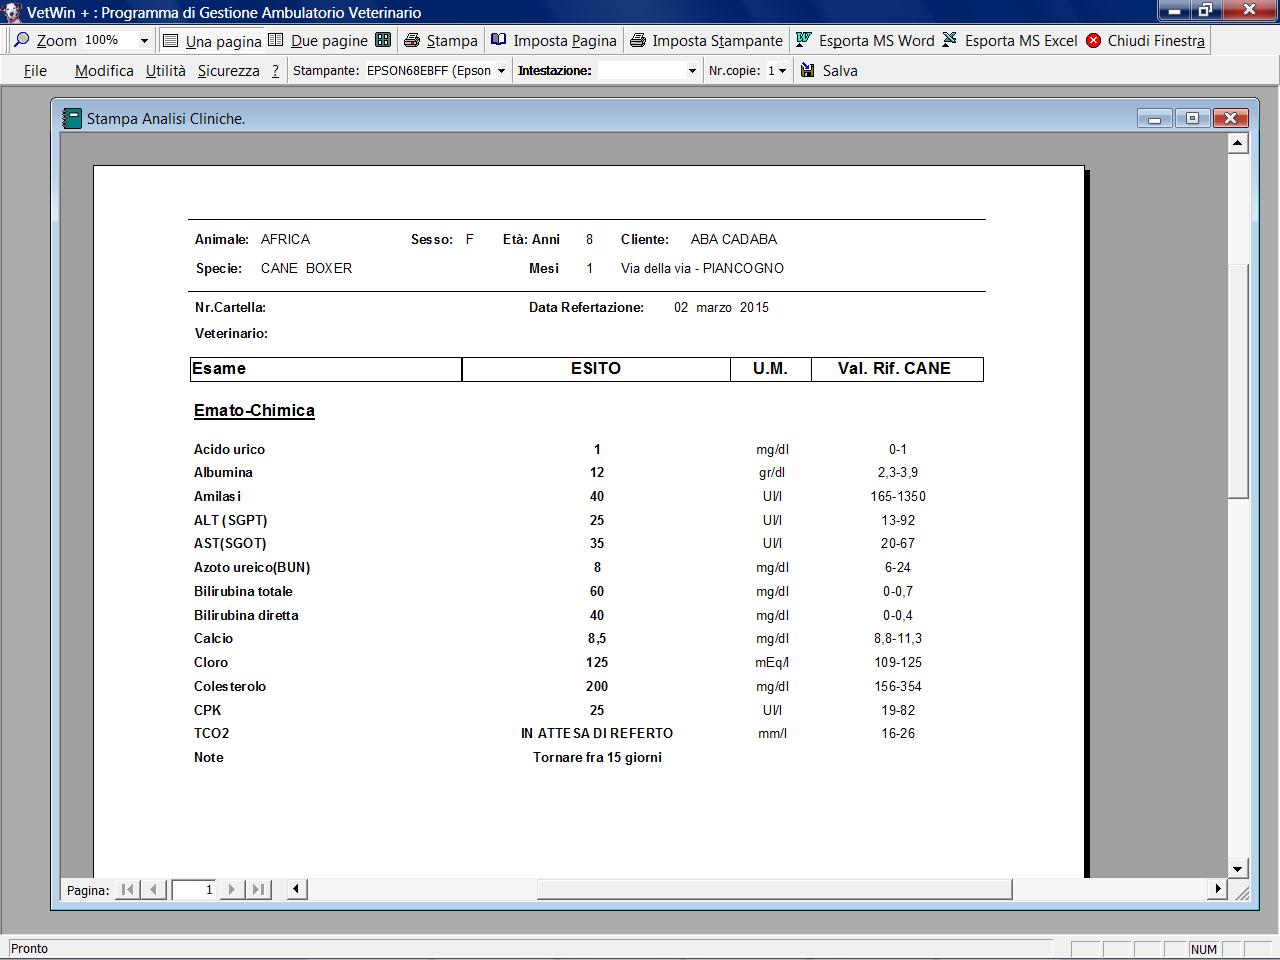
Task: Switch to Due pagine view
Action: 318,40
